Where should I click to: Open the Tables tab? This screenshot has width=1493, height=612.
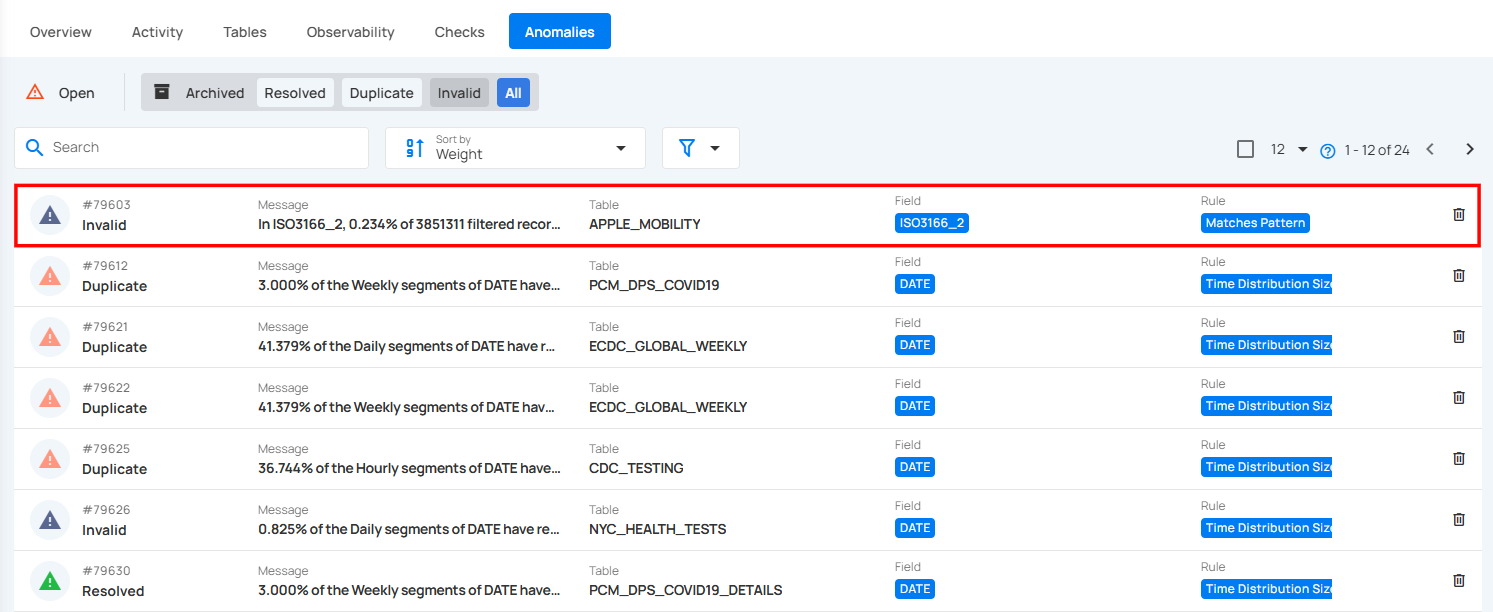245,32
